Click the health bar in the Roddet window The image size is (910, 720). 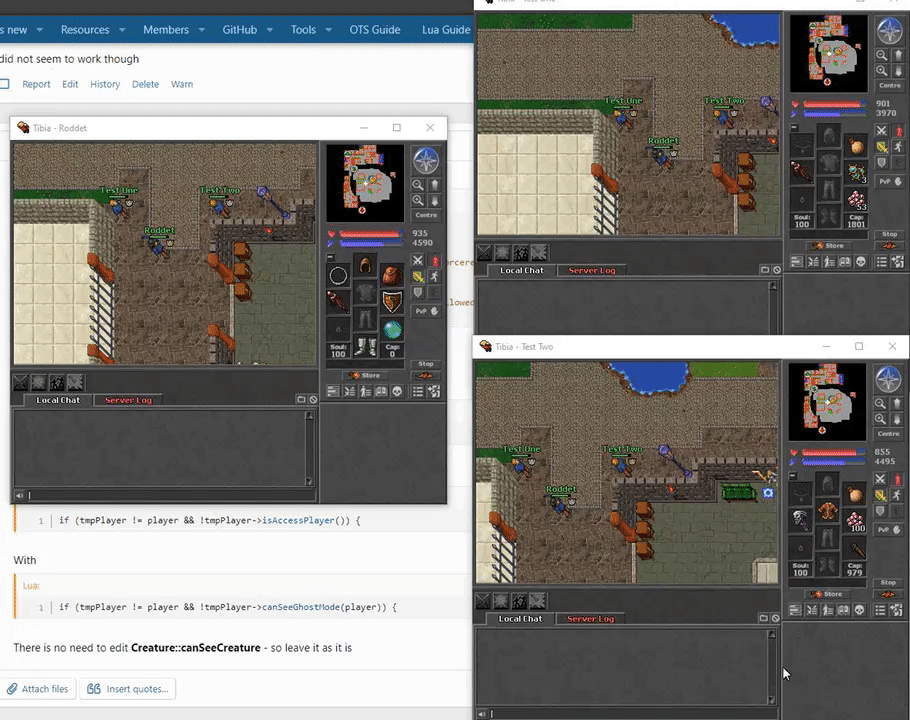point(370,234)
